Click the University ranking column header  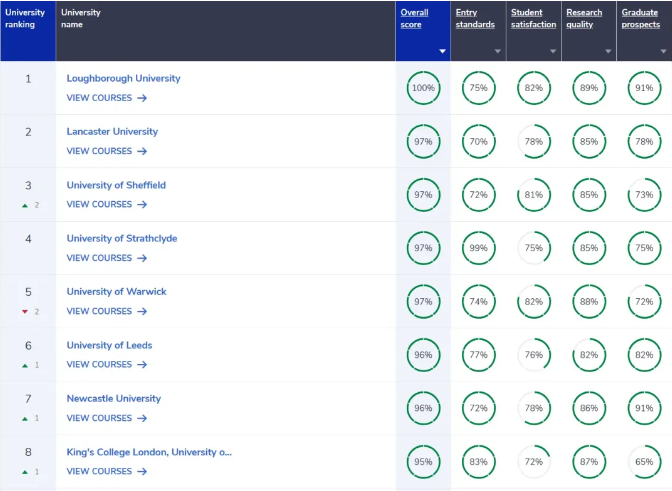28,31
